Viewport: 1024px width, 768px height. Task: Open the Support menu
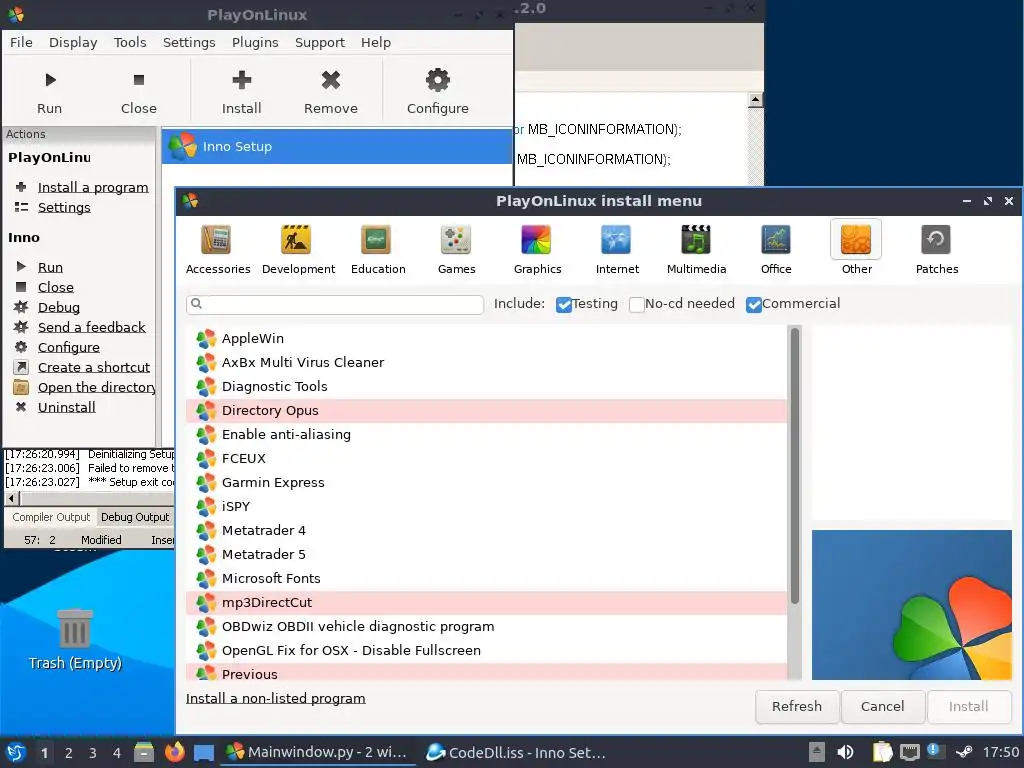click(x=319, y=42)
